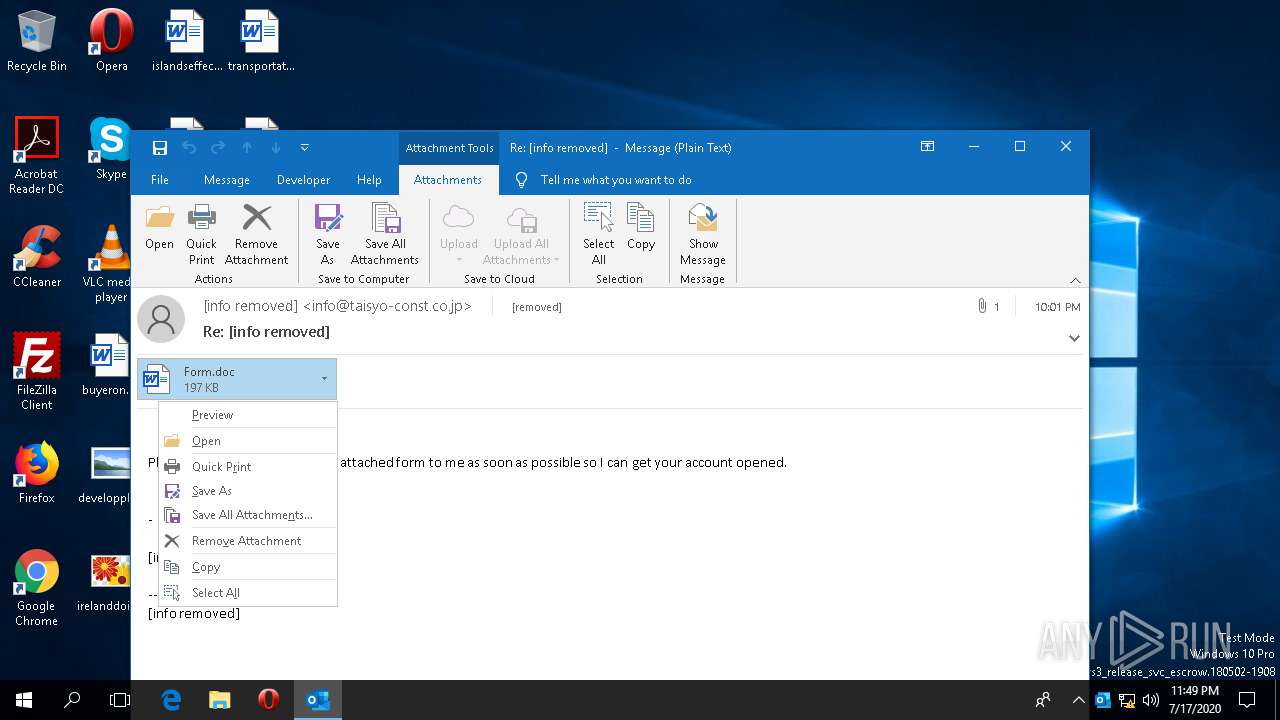The height and width of the screenshot is (720, 1280).
Task: Click Save As in the ribbon
Action: coord(327,235)
